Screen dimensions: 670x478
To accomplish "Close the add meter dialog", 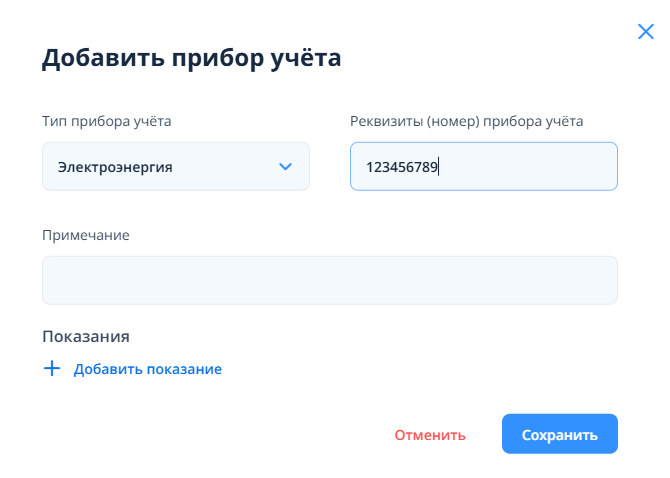I will (x=645, y=32).
